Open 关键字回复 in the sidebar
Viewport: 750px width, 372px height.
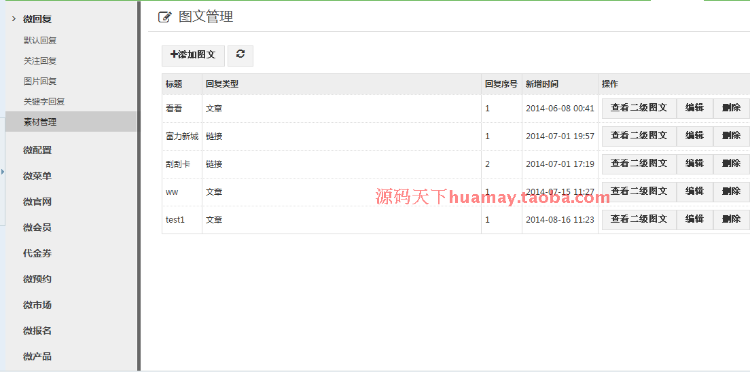(44, 102)
